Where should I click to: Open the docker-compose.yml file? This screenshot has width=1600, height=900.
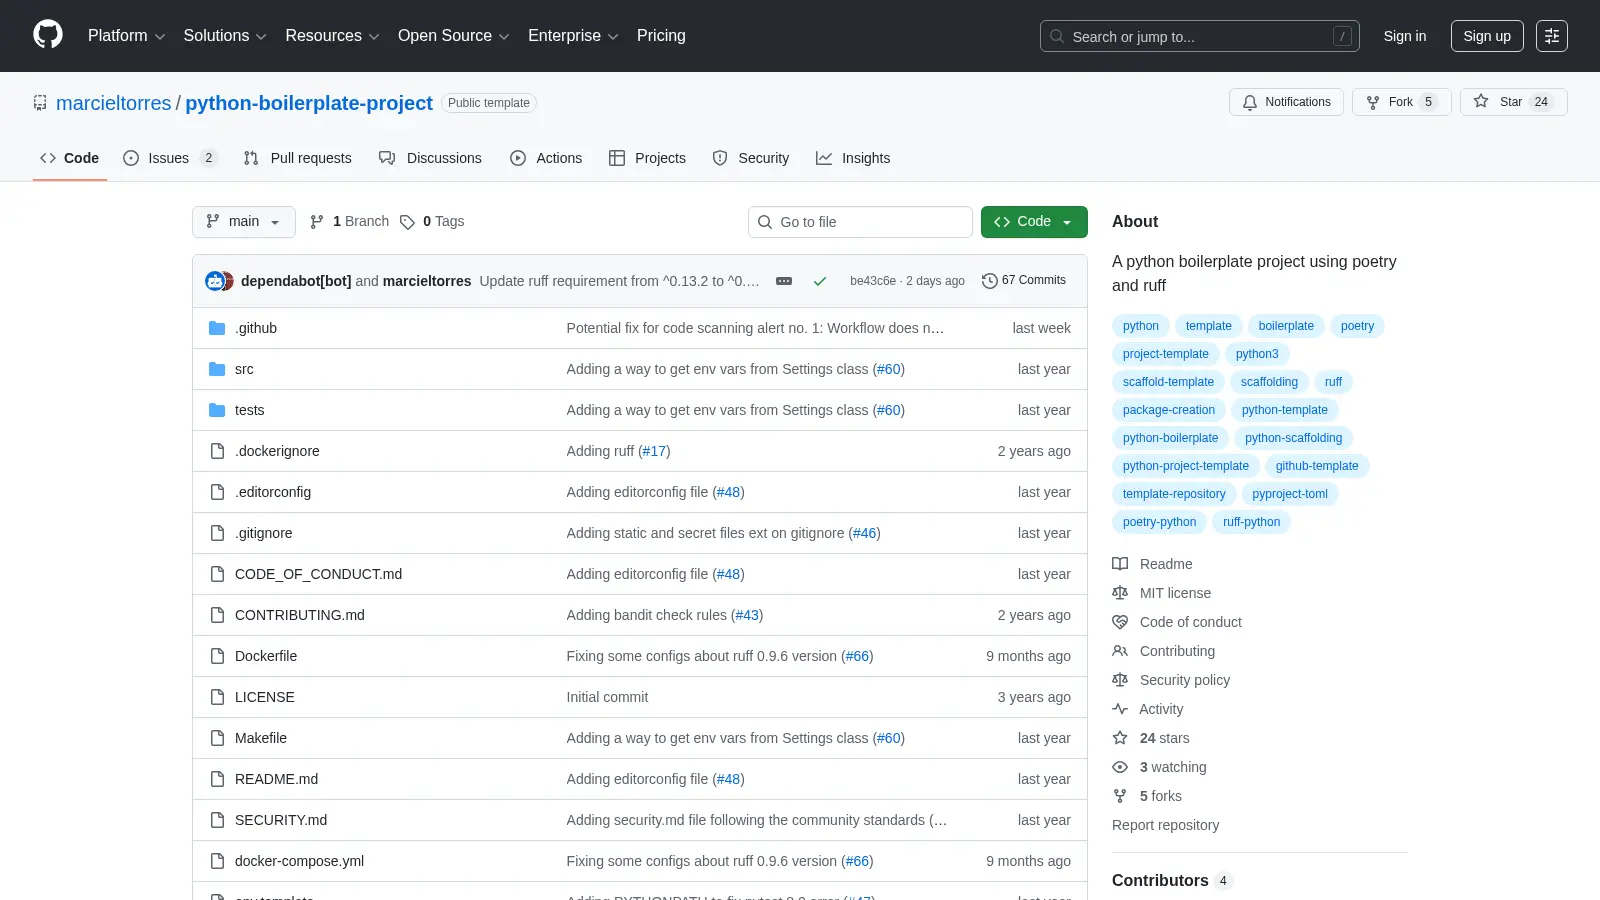[x=299, y=861]
